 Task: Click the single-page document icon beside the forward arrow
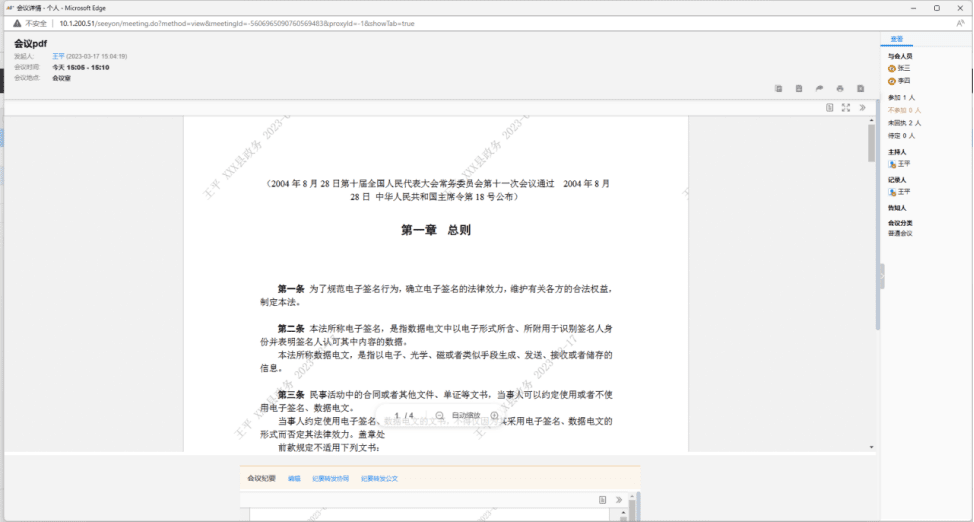799,89
